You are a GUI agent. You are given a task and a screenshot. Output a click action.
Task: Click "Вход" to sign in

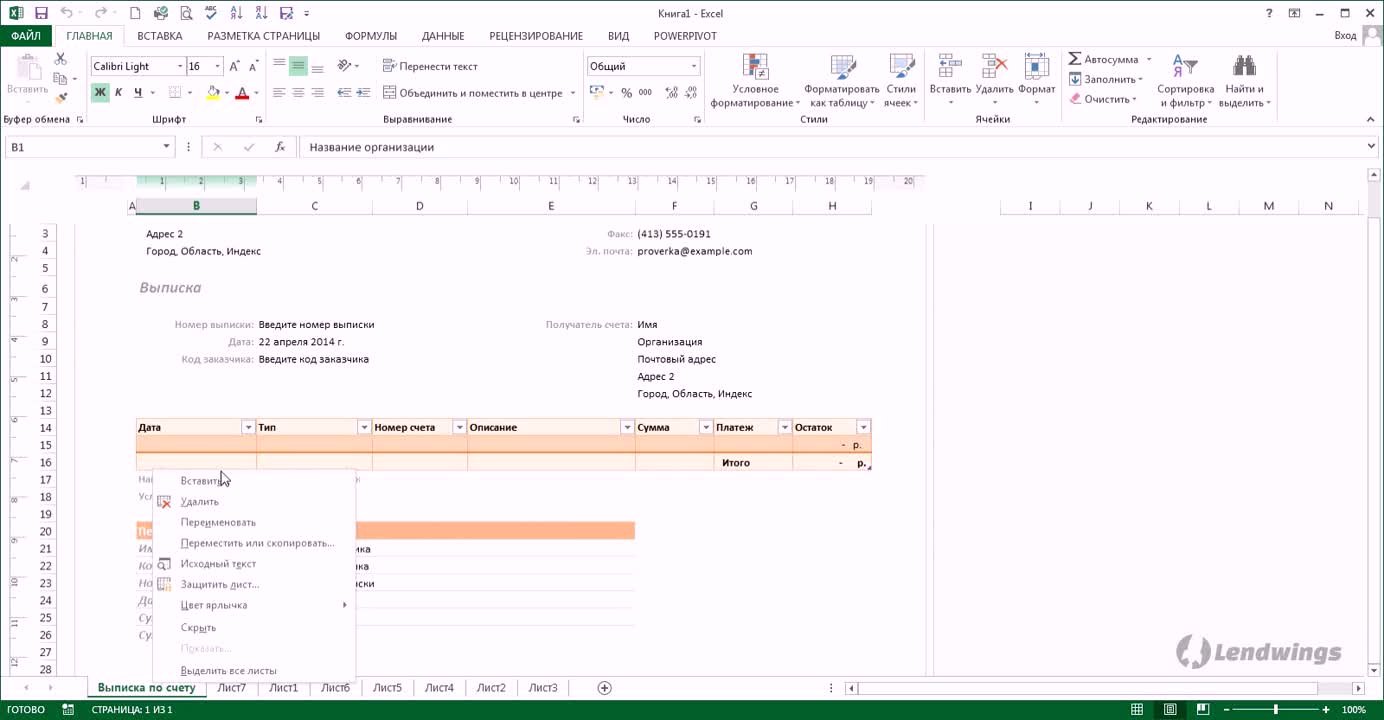pyautogui.click(x=1345, y=36)
